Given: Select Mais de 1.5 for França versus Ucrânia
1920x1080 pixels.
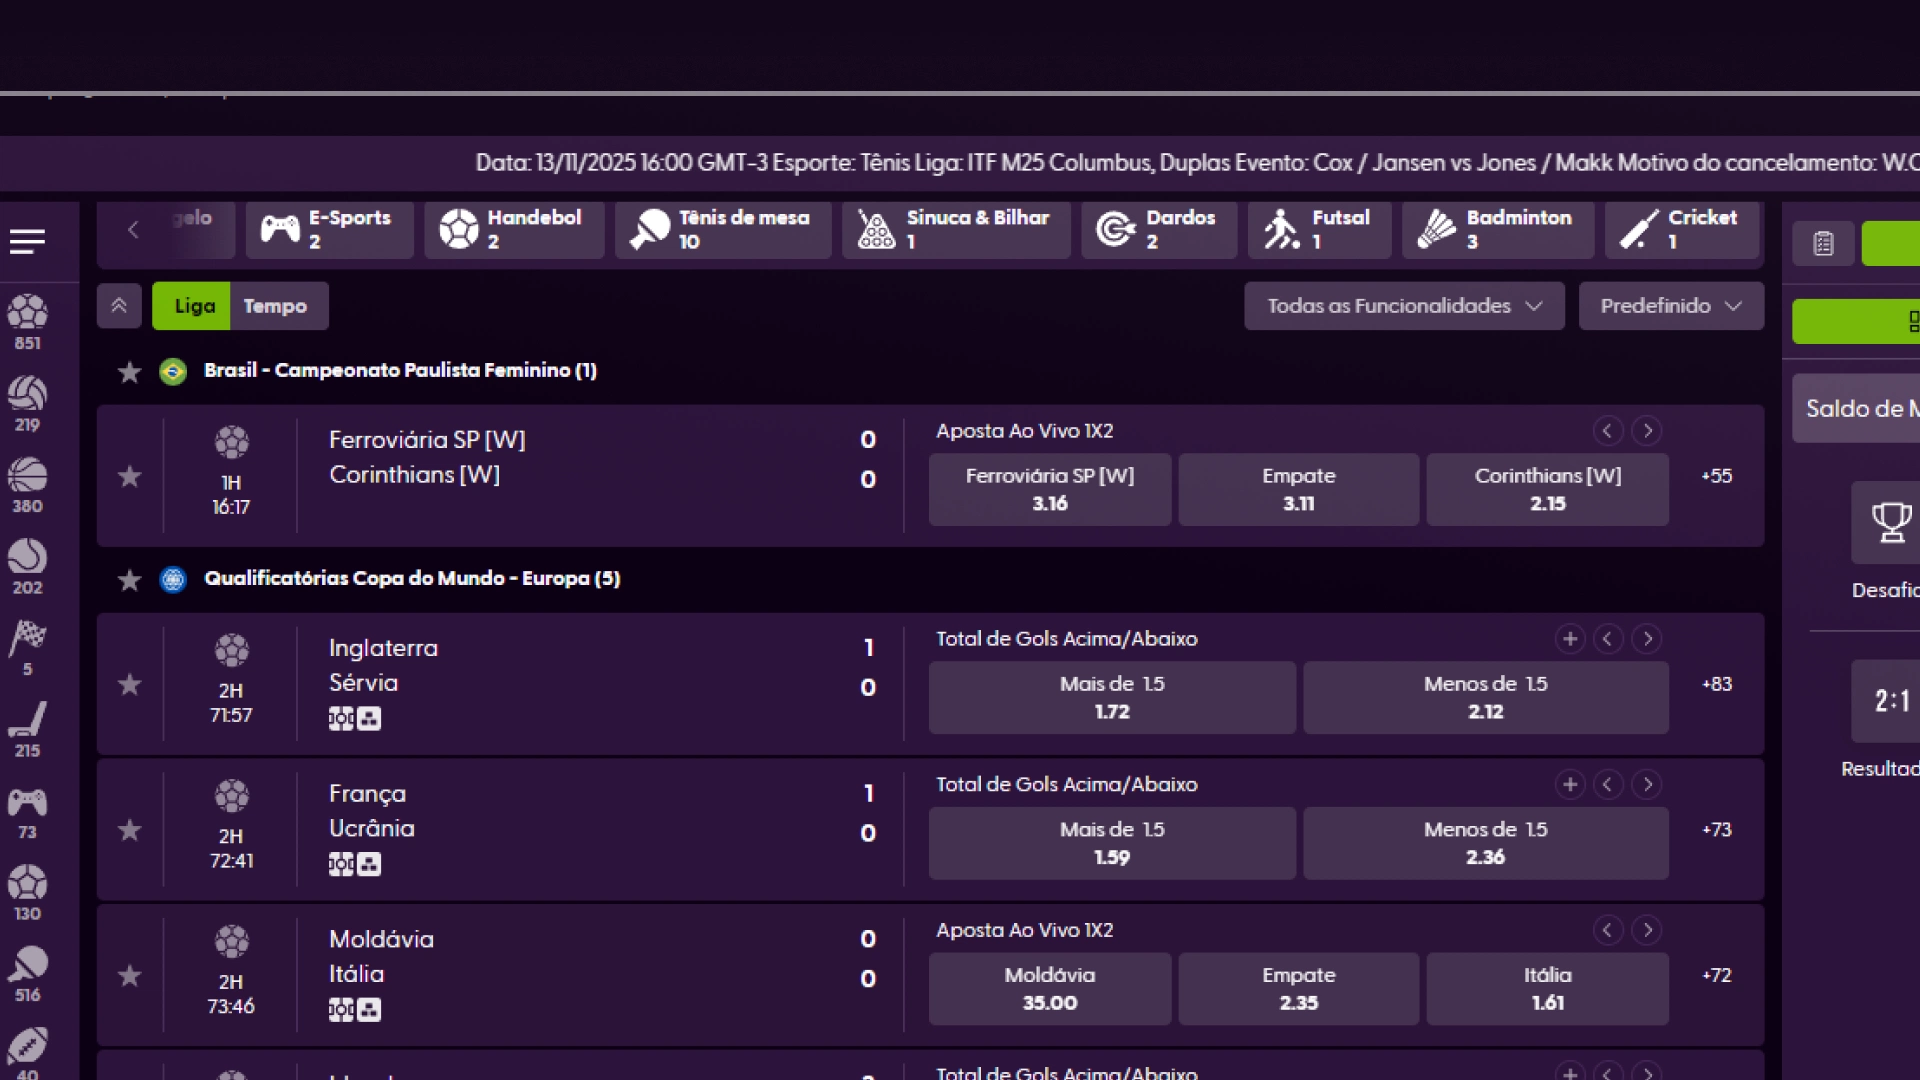Looking at the screenshot, I should click(x=1112, y=843).
